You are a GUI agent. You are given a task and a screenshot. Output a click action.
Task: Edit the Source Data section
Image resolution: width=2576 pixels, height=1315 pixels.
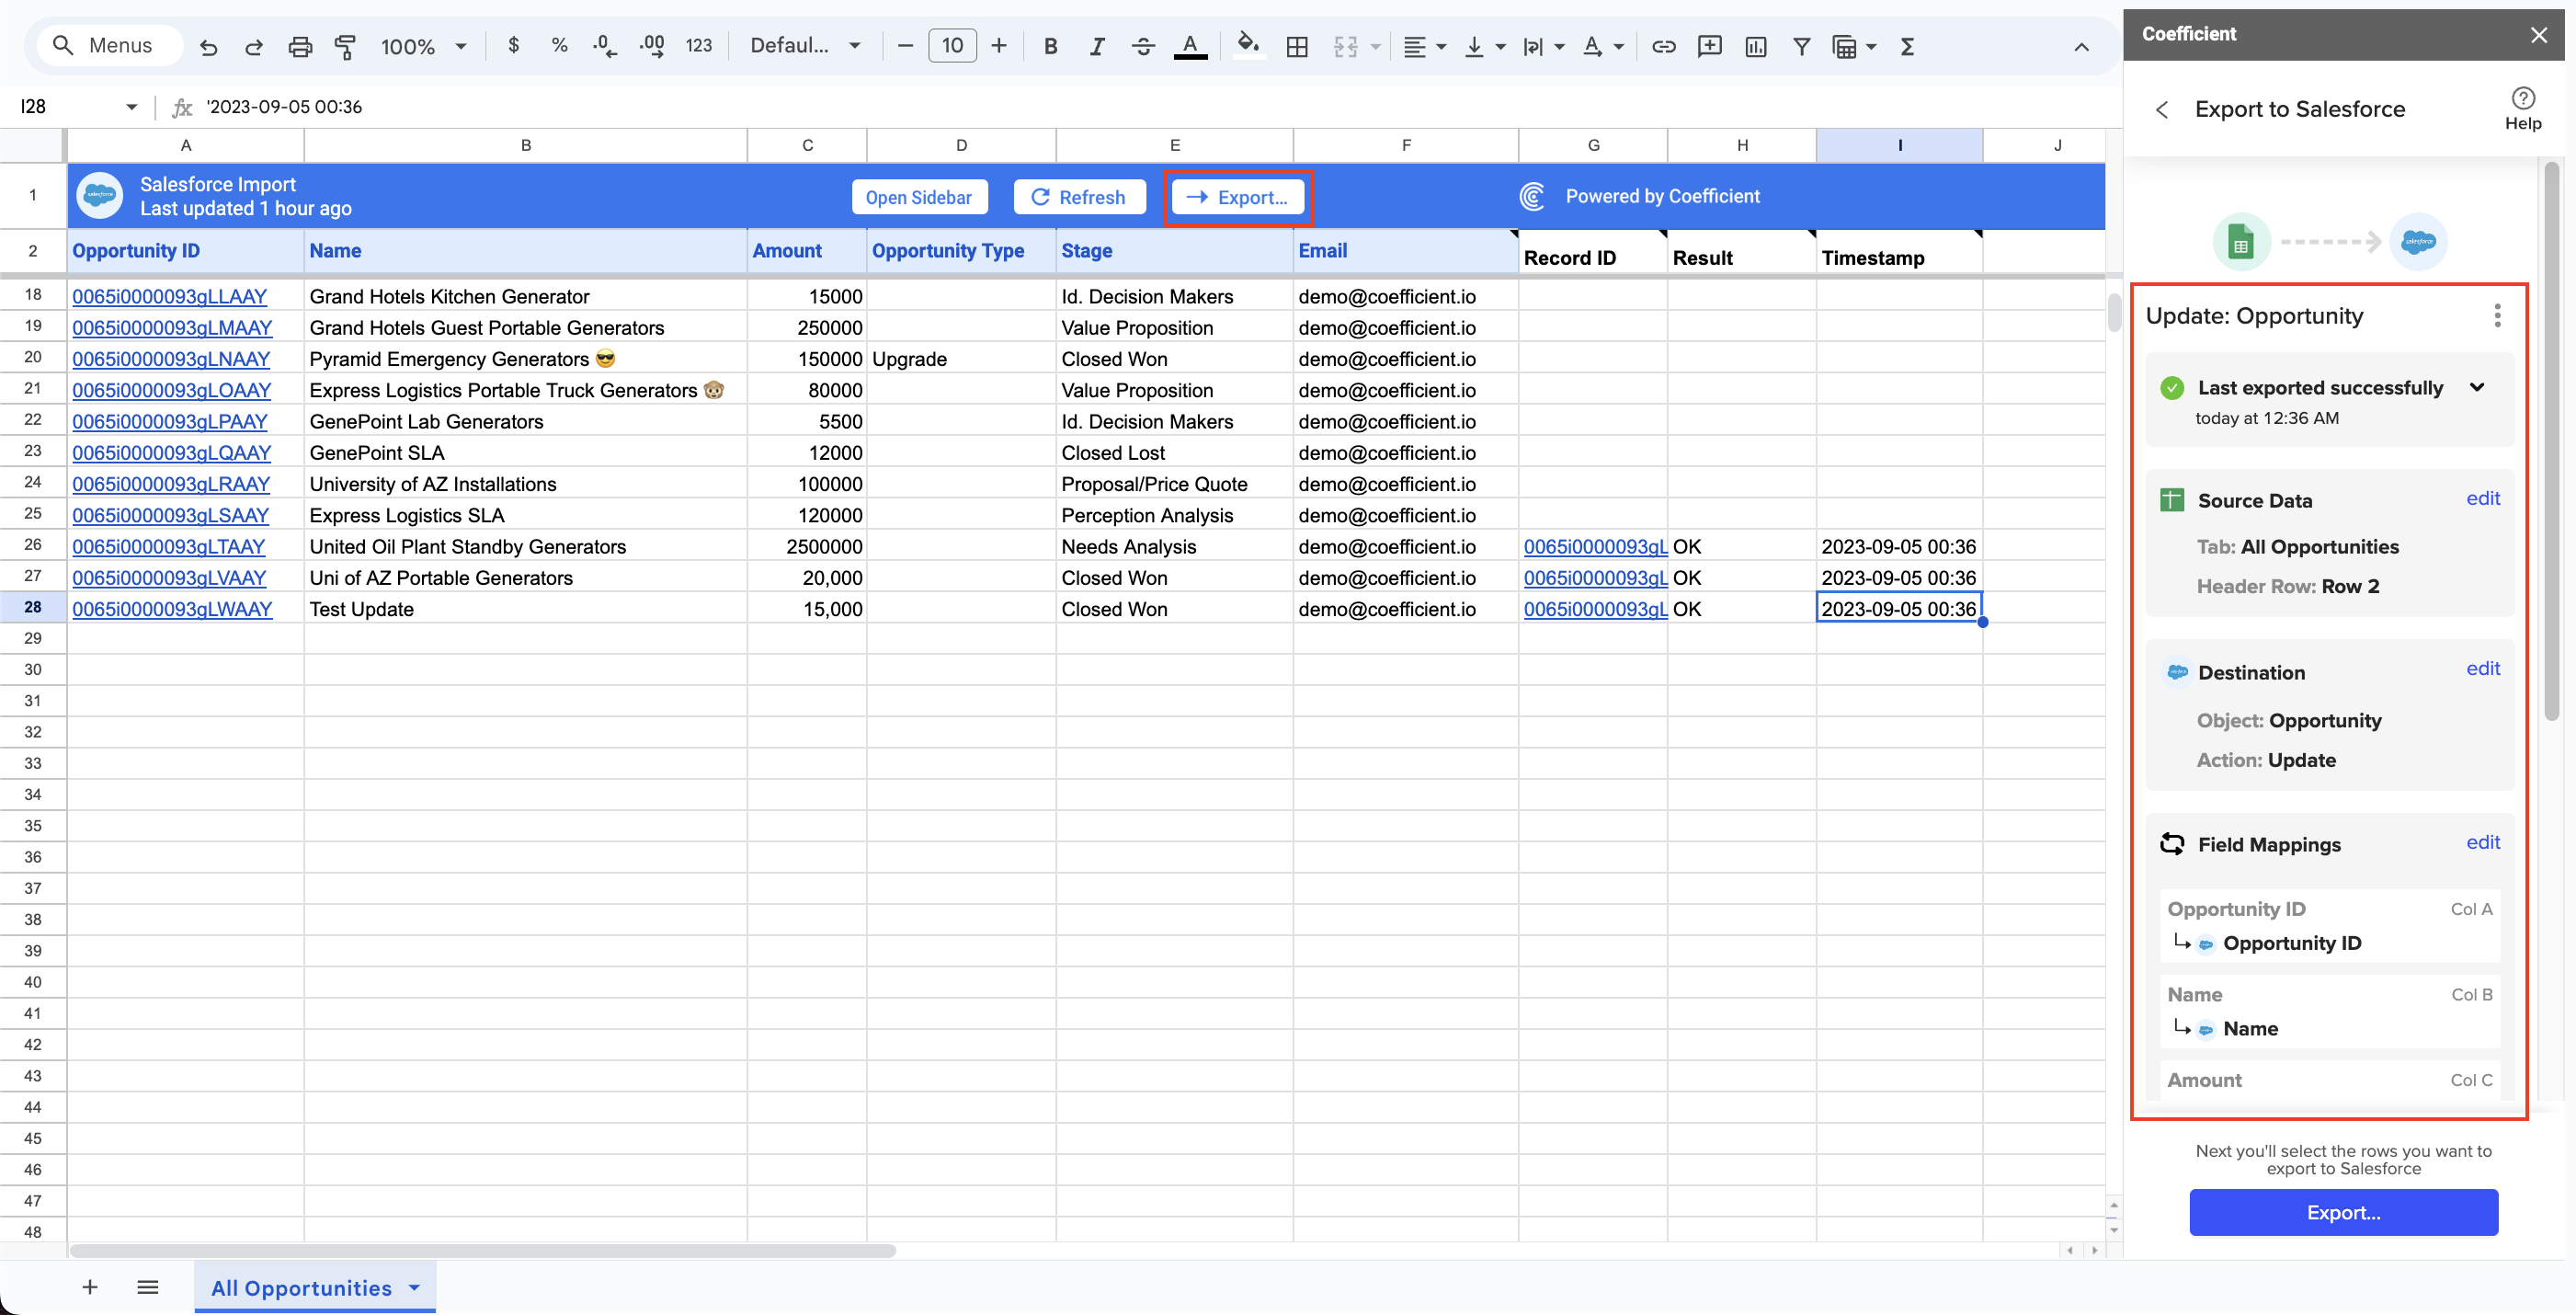(x=2483, y=498)
